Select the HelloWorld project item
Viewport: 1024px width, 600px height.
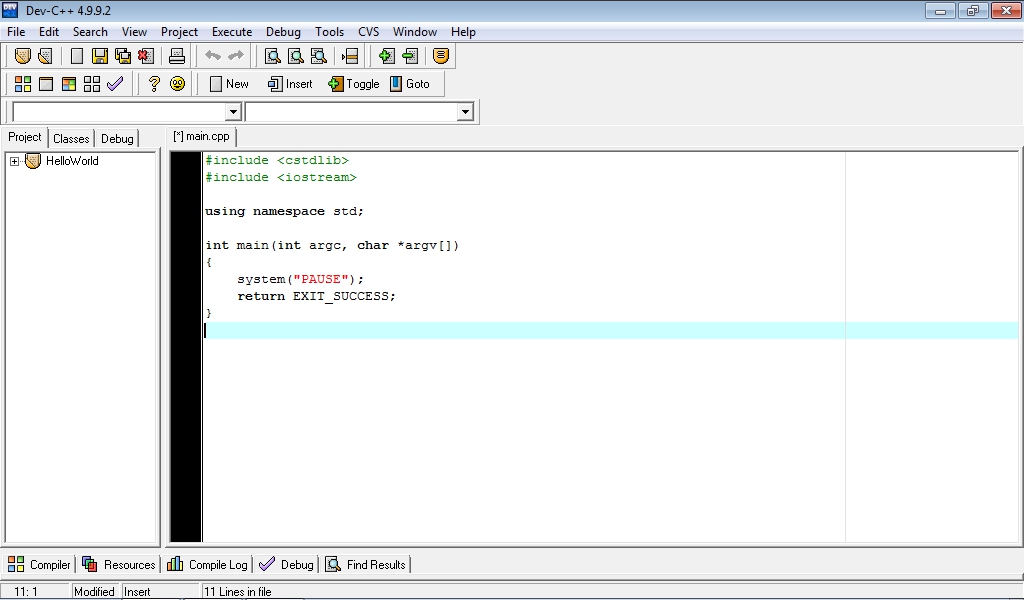coord(72,161)
